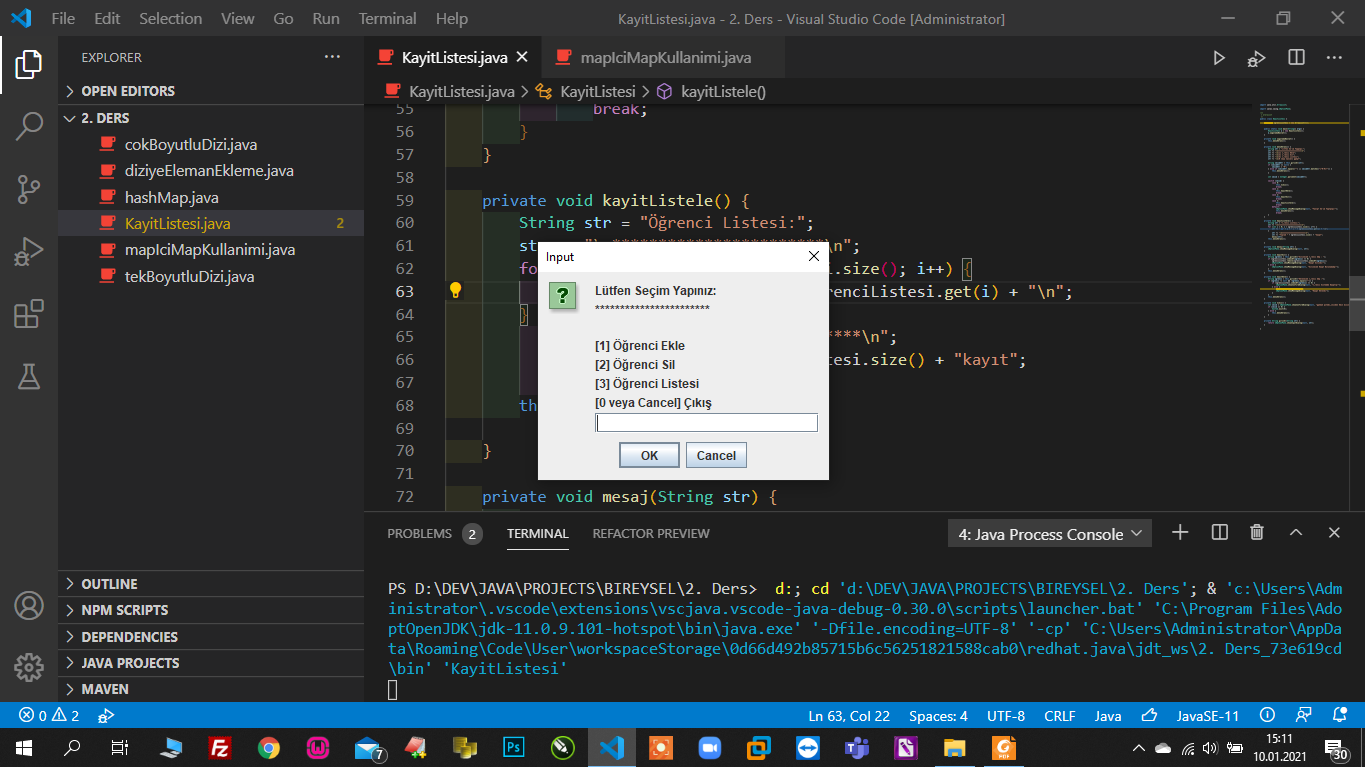Switch to mapIciMapKullanimi.java tab
Viewport: 1365px width, 767px height.
point(665,58)
